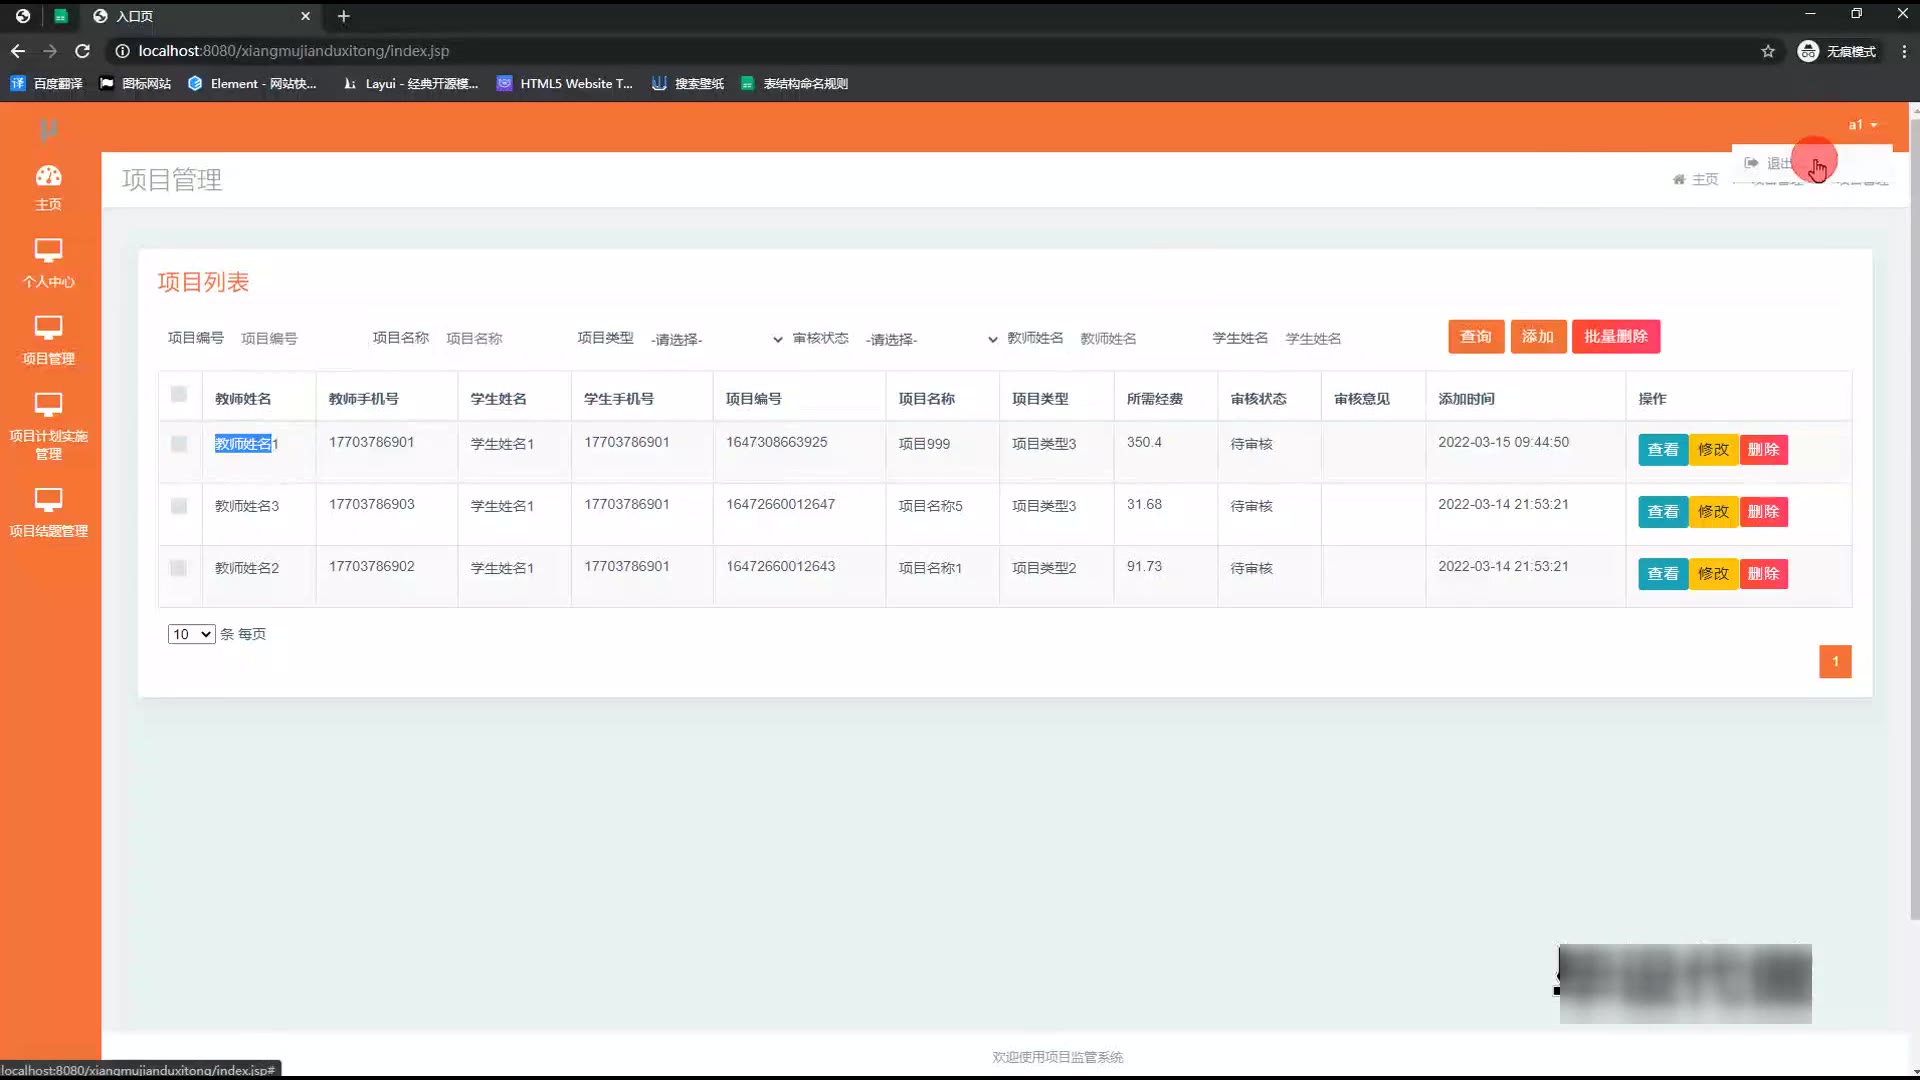Click 查看 for the 项目999 row
This screenshot has height=1080, width=1920.
1662,450
